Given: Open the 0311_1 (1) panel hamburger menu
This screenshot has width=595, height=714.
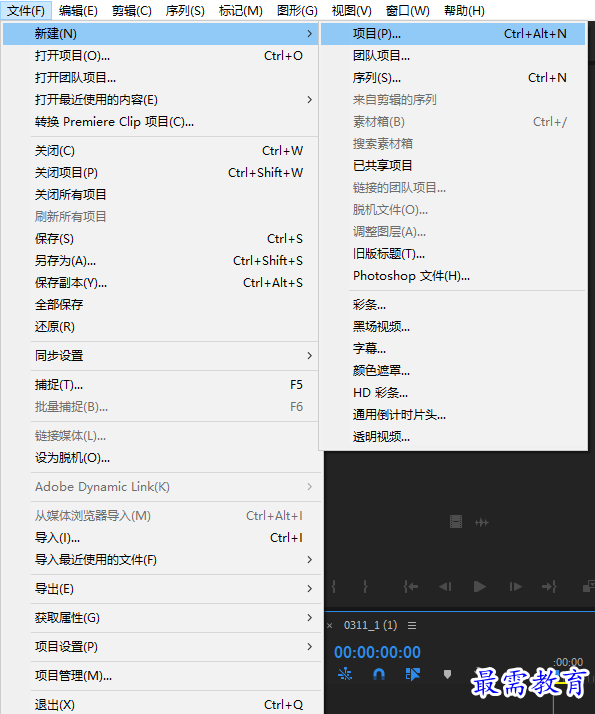Looking at the screenshot, I should click(x=412, y=625).
